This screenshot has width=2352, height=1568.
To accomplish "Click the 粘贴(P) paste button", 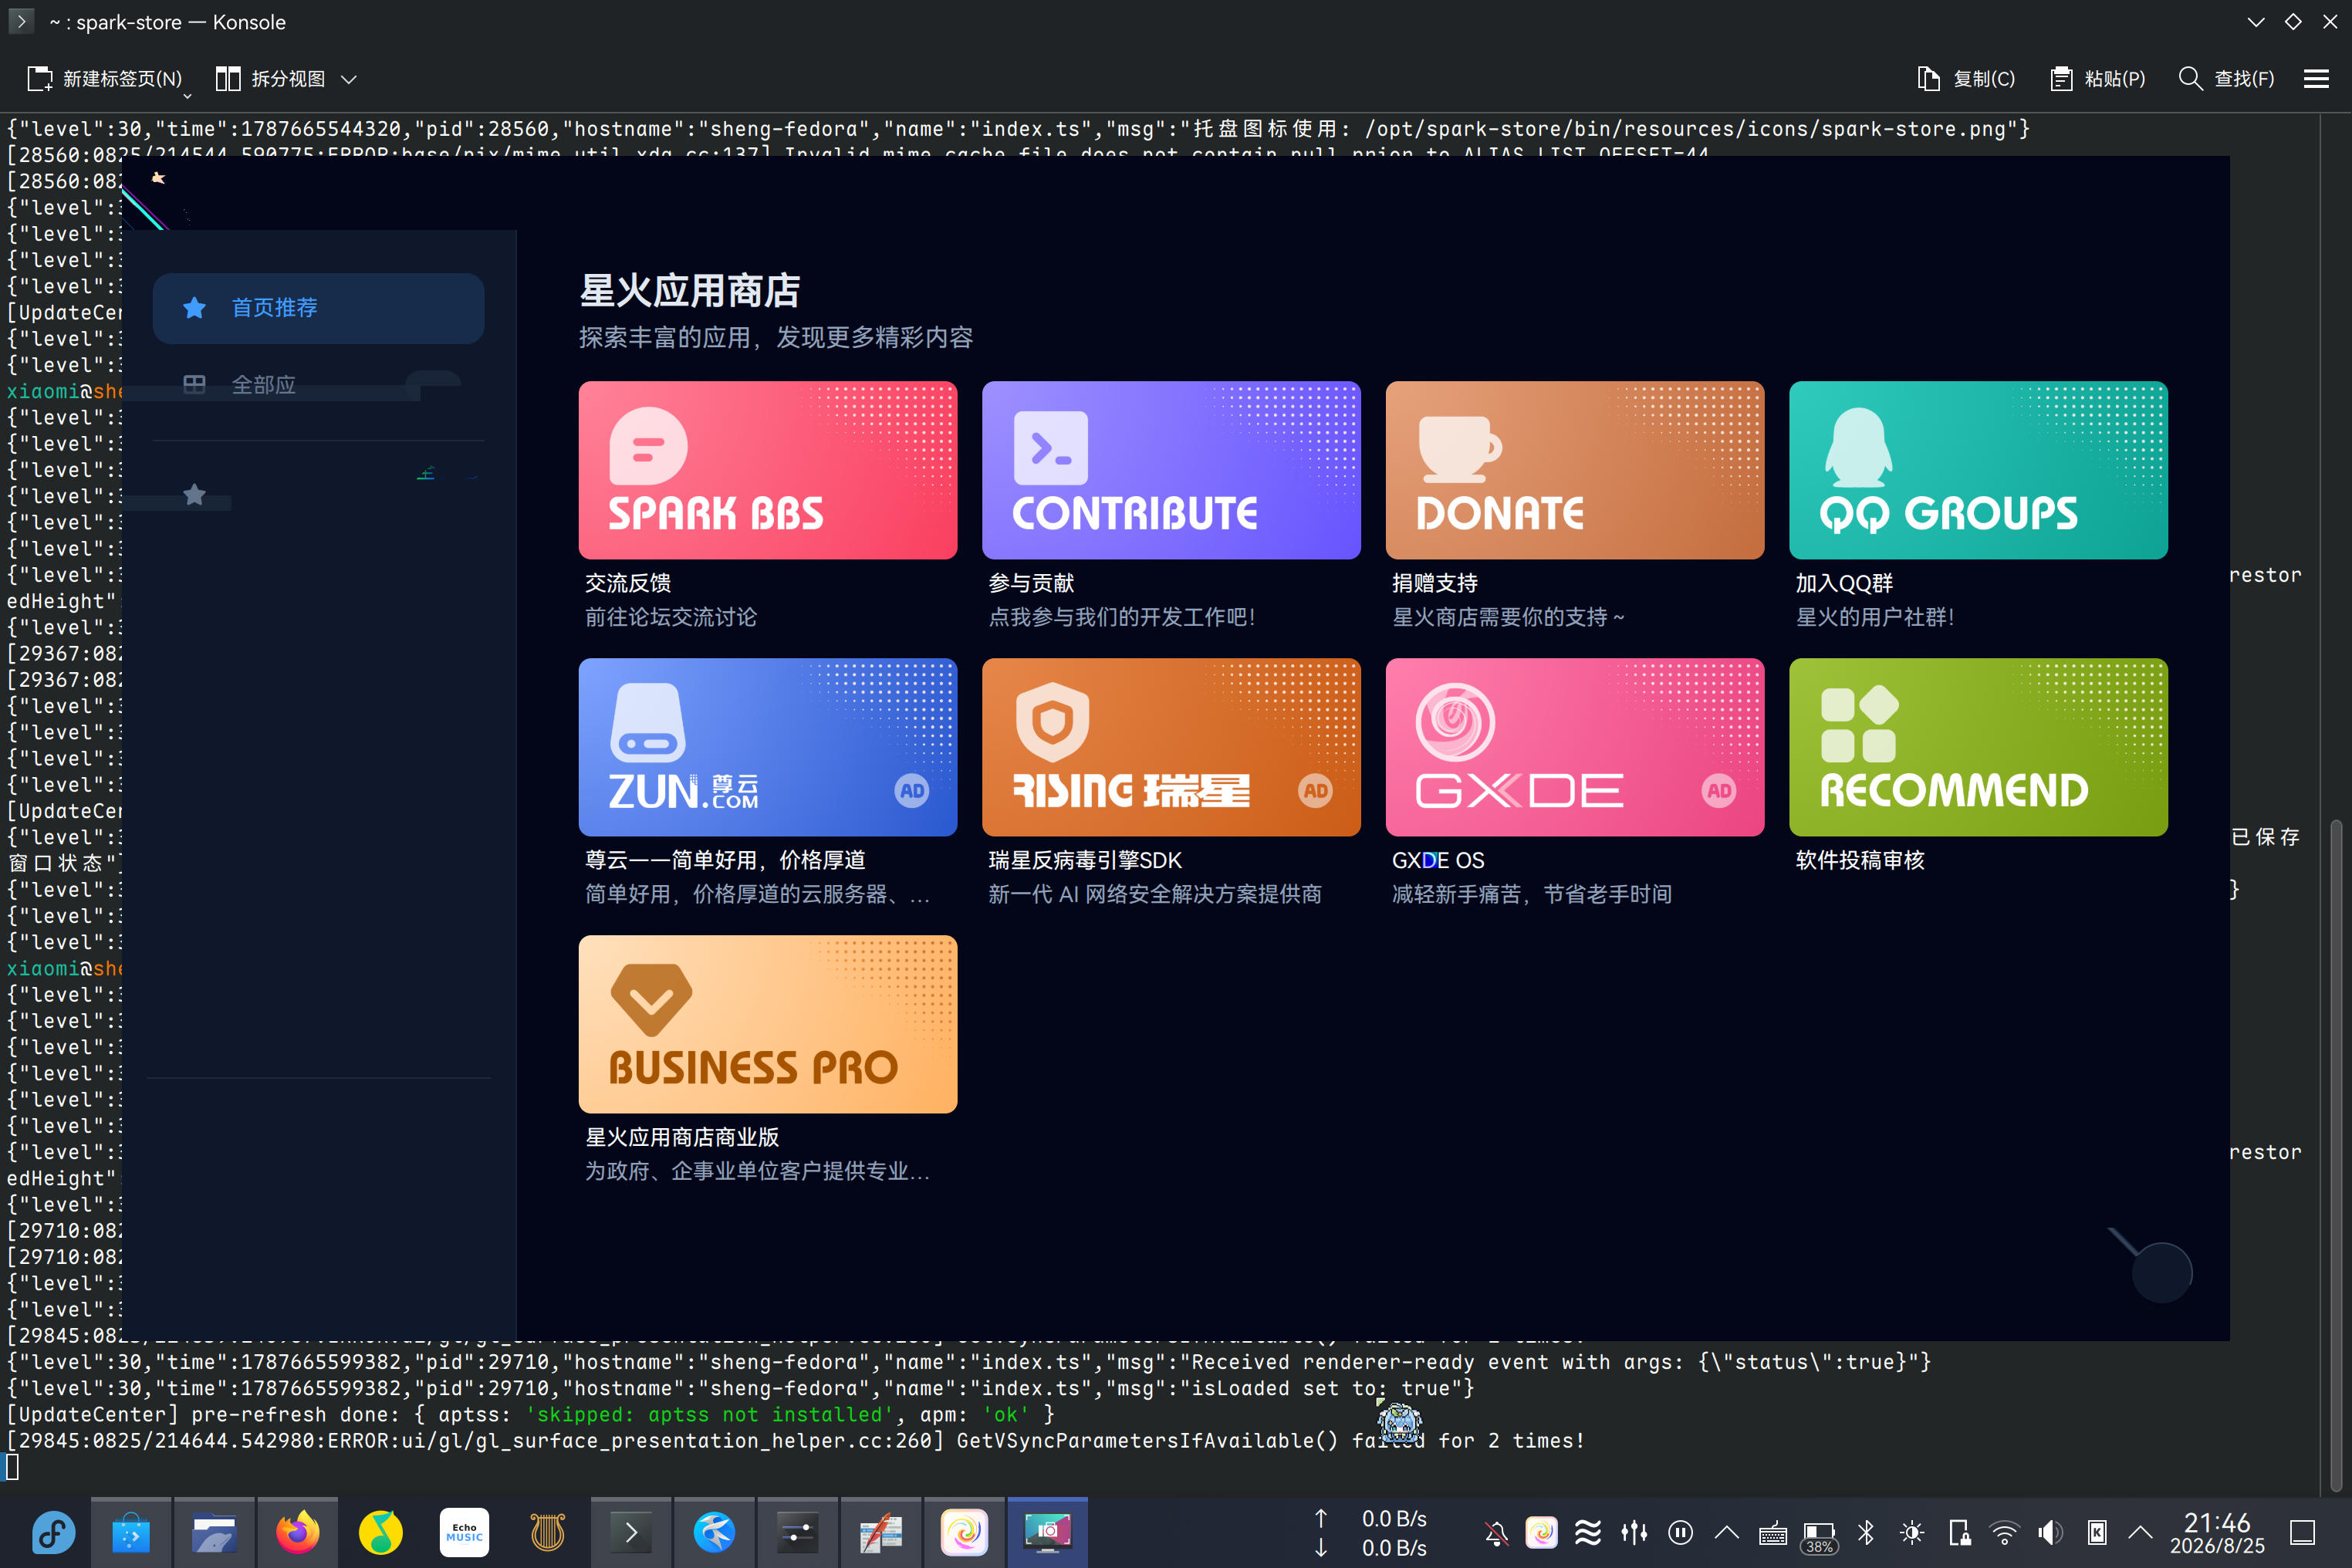I will tap(2098, 79).
